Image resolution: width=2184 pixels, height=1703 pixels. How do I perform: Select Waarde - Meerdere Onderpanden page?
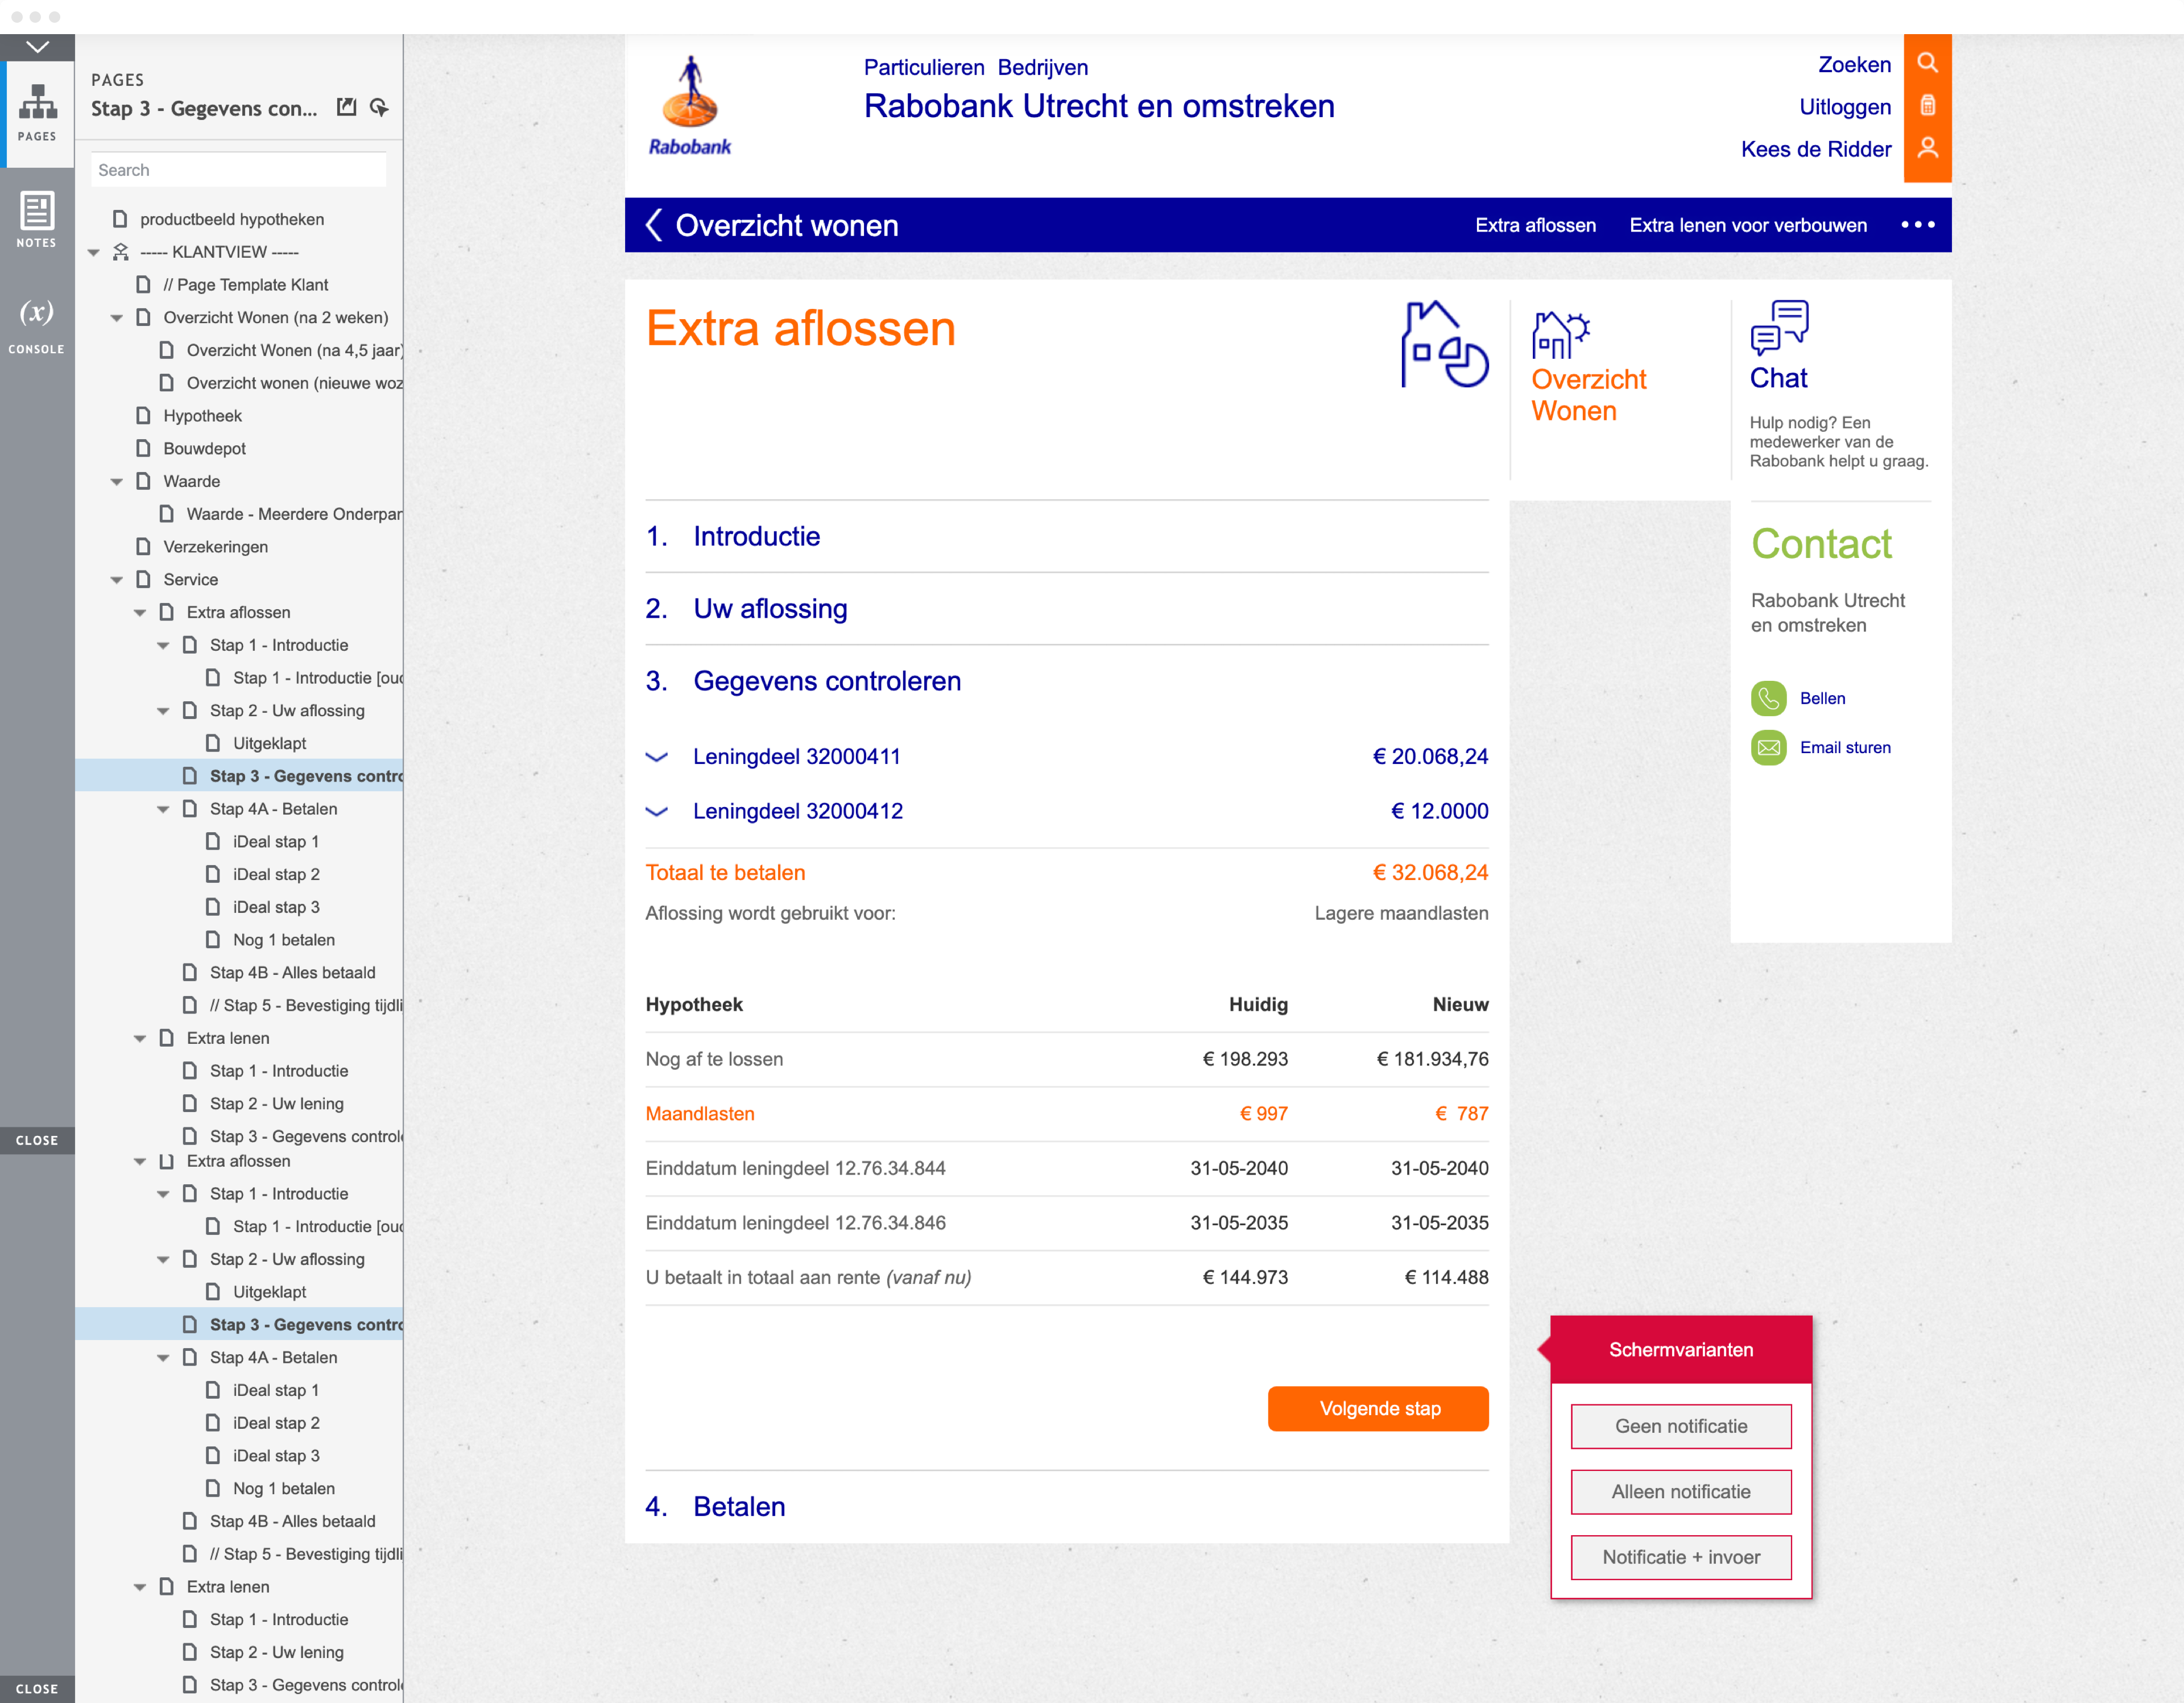point(294,514)
